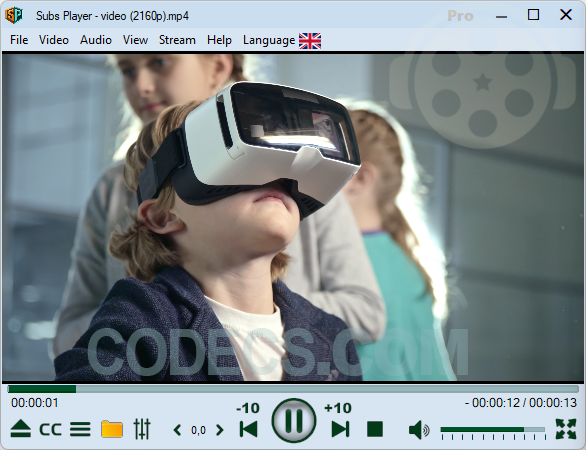Close the Subs Player window
Screen dimensions: 586x450
[x=566, y=15]
